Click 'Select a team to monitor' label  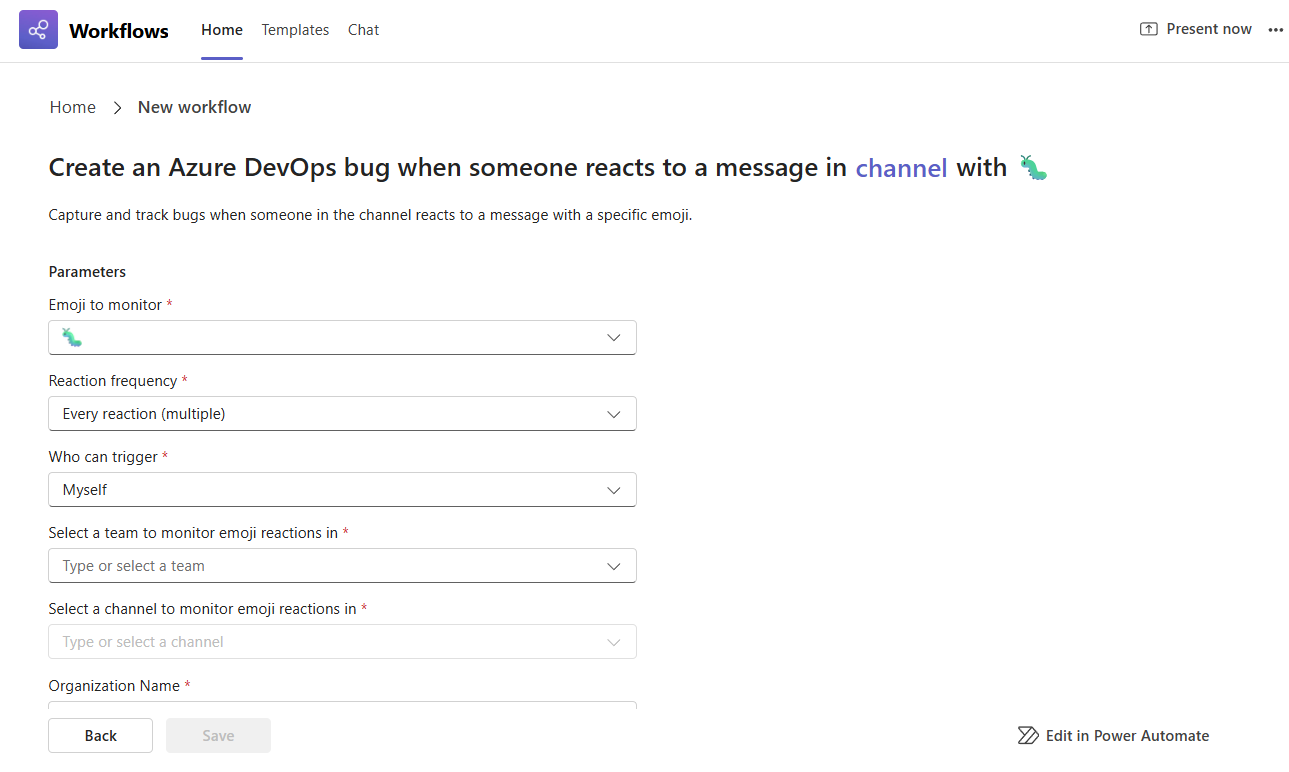[193, 533]
